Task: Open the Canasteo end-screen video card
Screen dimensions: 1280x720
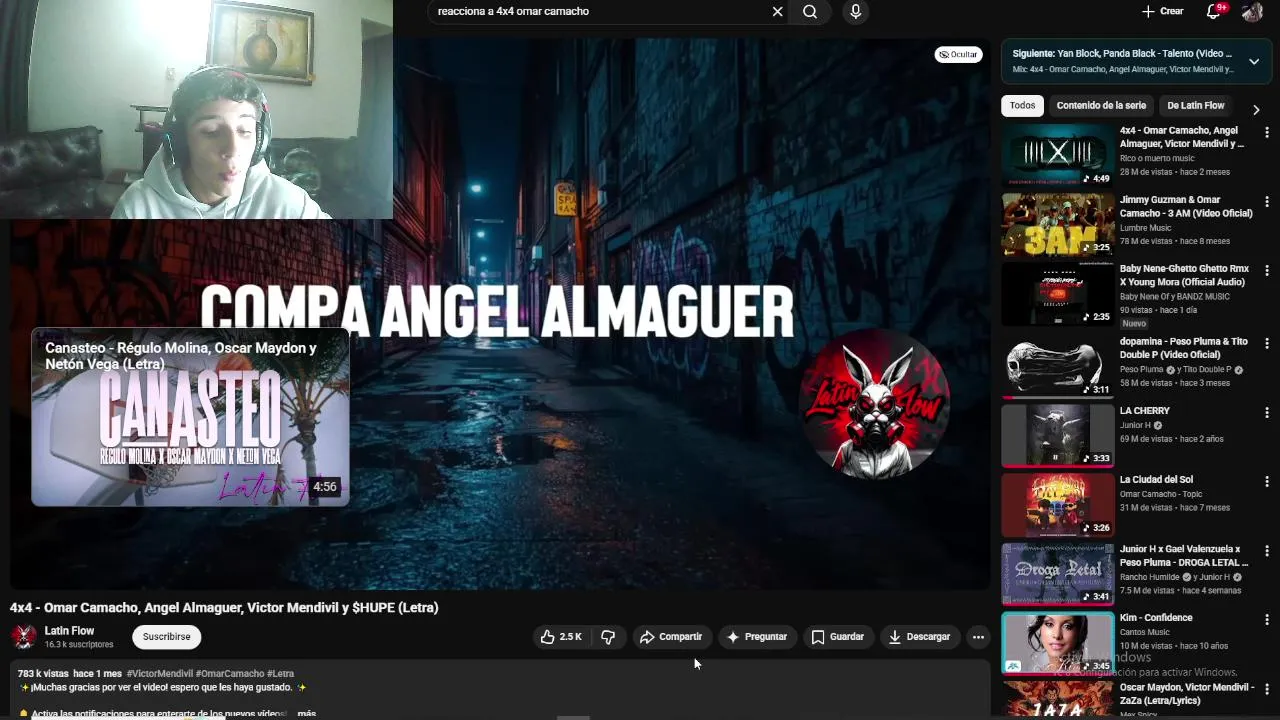Action: click(x=190, y=417)
